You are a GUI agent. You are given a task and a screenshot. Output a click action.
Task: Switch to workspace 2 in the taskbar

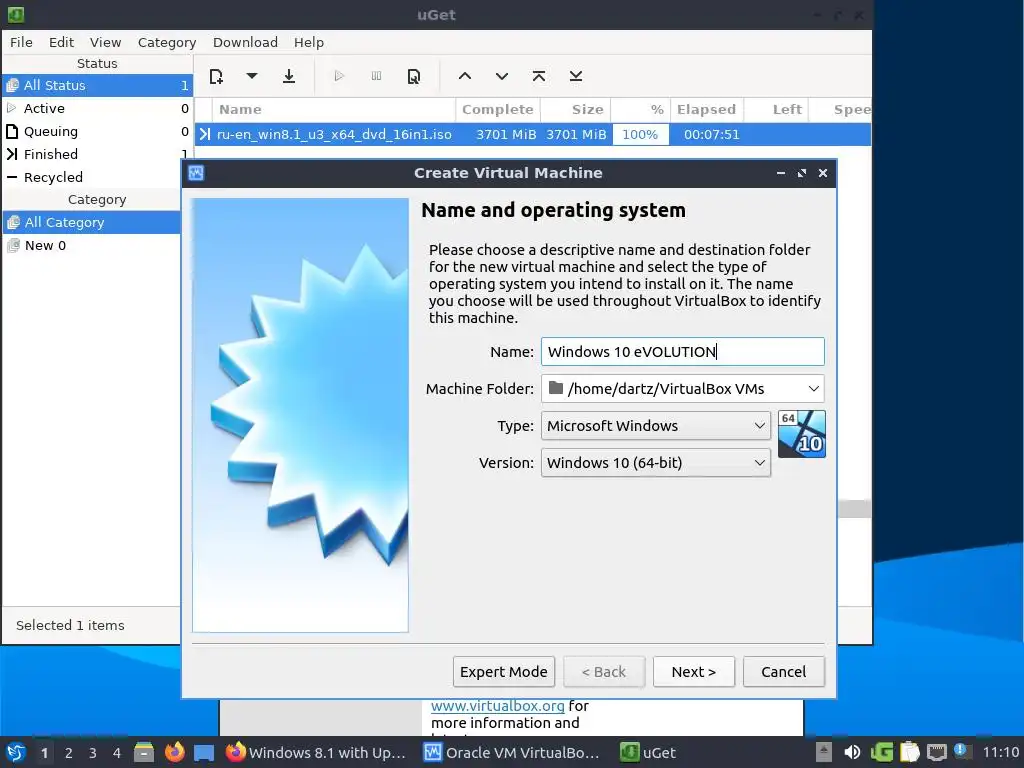(x=69, y=753)
